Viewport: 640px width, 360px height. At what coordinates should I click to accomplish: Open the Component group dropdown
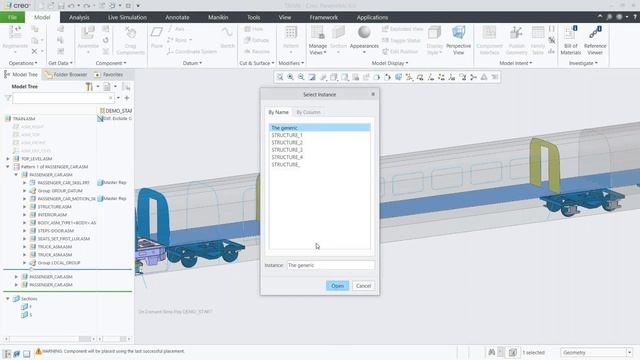pos(111,63)
